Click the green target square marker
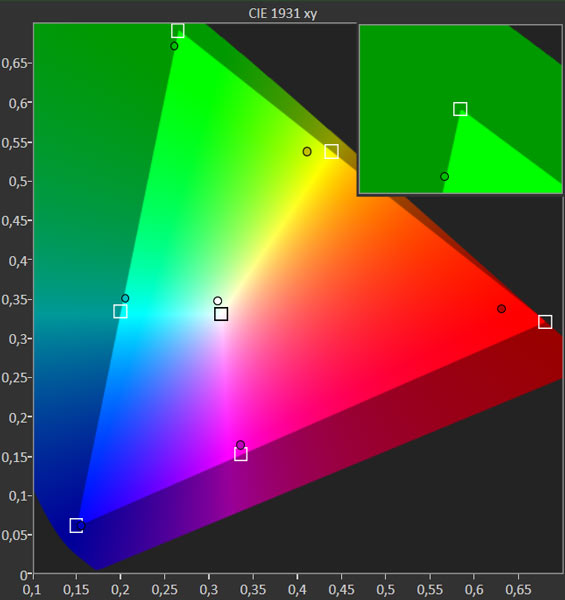 (177, 31)
